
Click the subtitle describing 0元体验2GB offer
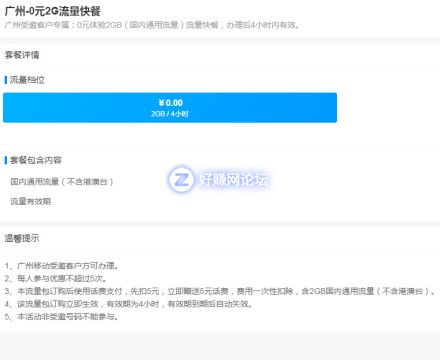152,25
